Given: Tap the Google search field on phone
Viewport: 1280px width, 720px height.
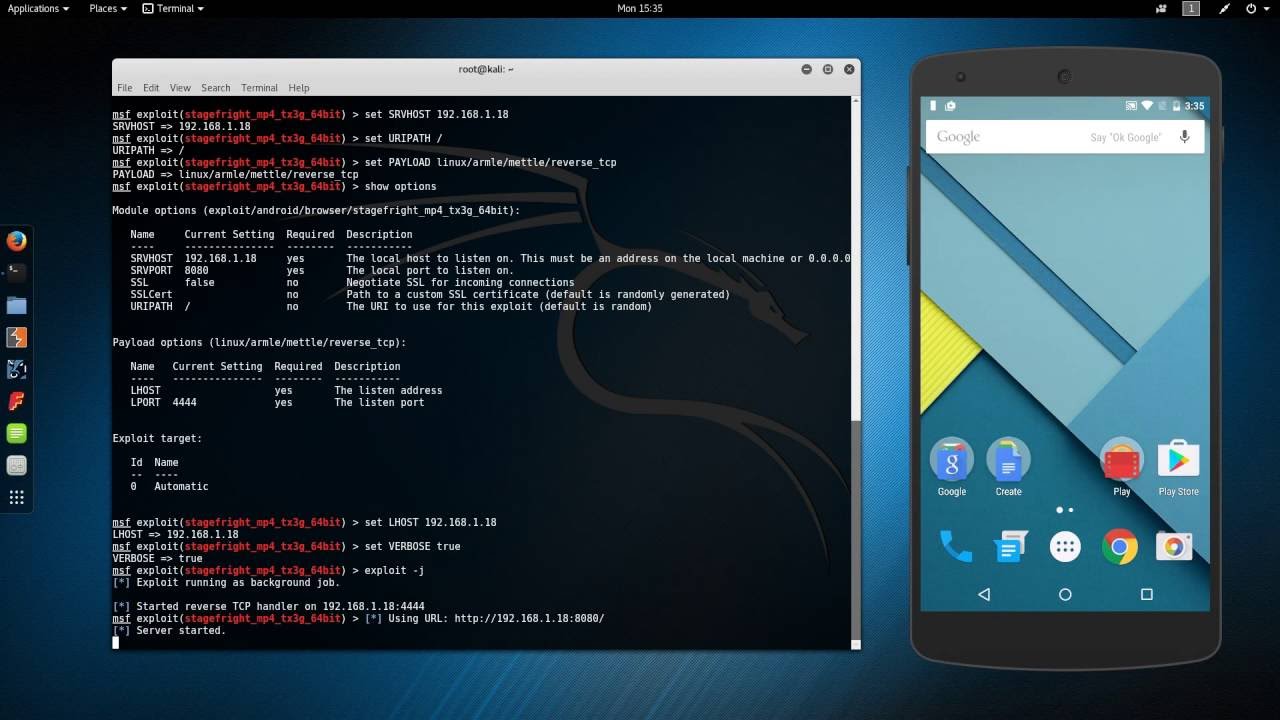Looking at the screenshot, I should (x=1065, y=137).
